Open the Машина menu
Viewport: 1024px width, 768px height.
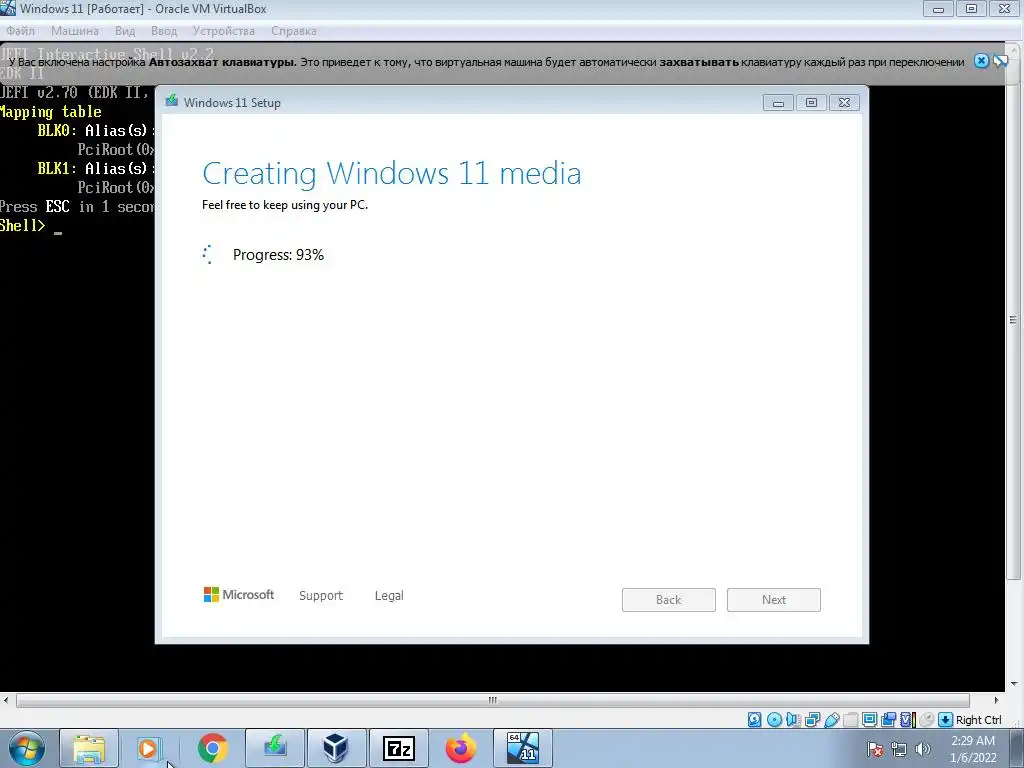74,31
